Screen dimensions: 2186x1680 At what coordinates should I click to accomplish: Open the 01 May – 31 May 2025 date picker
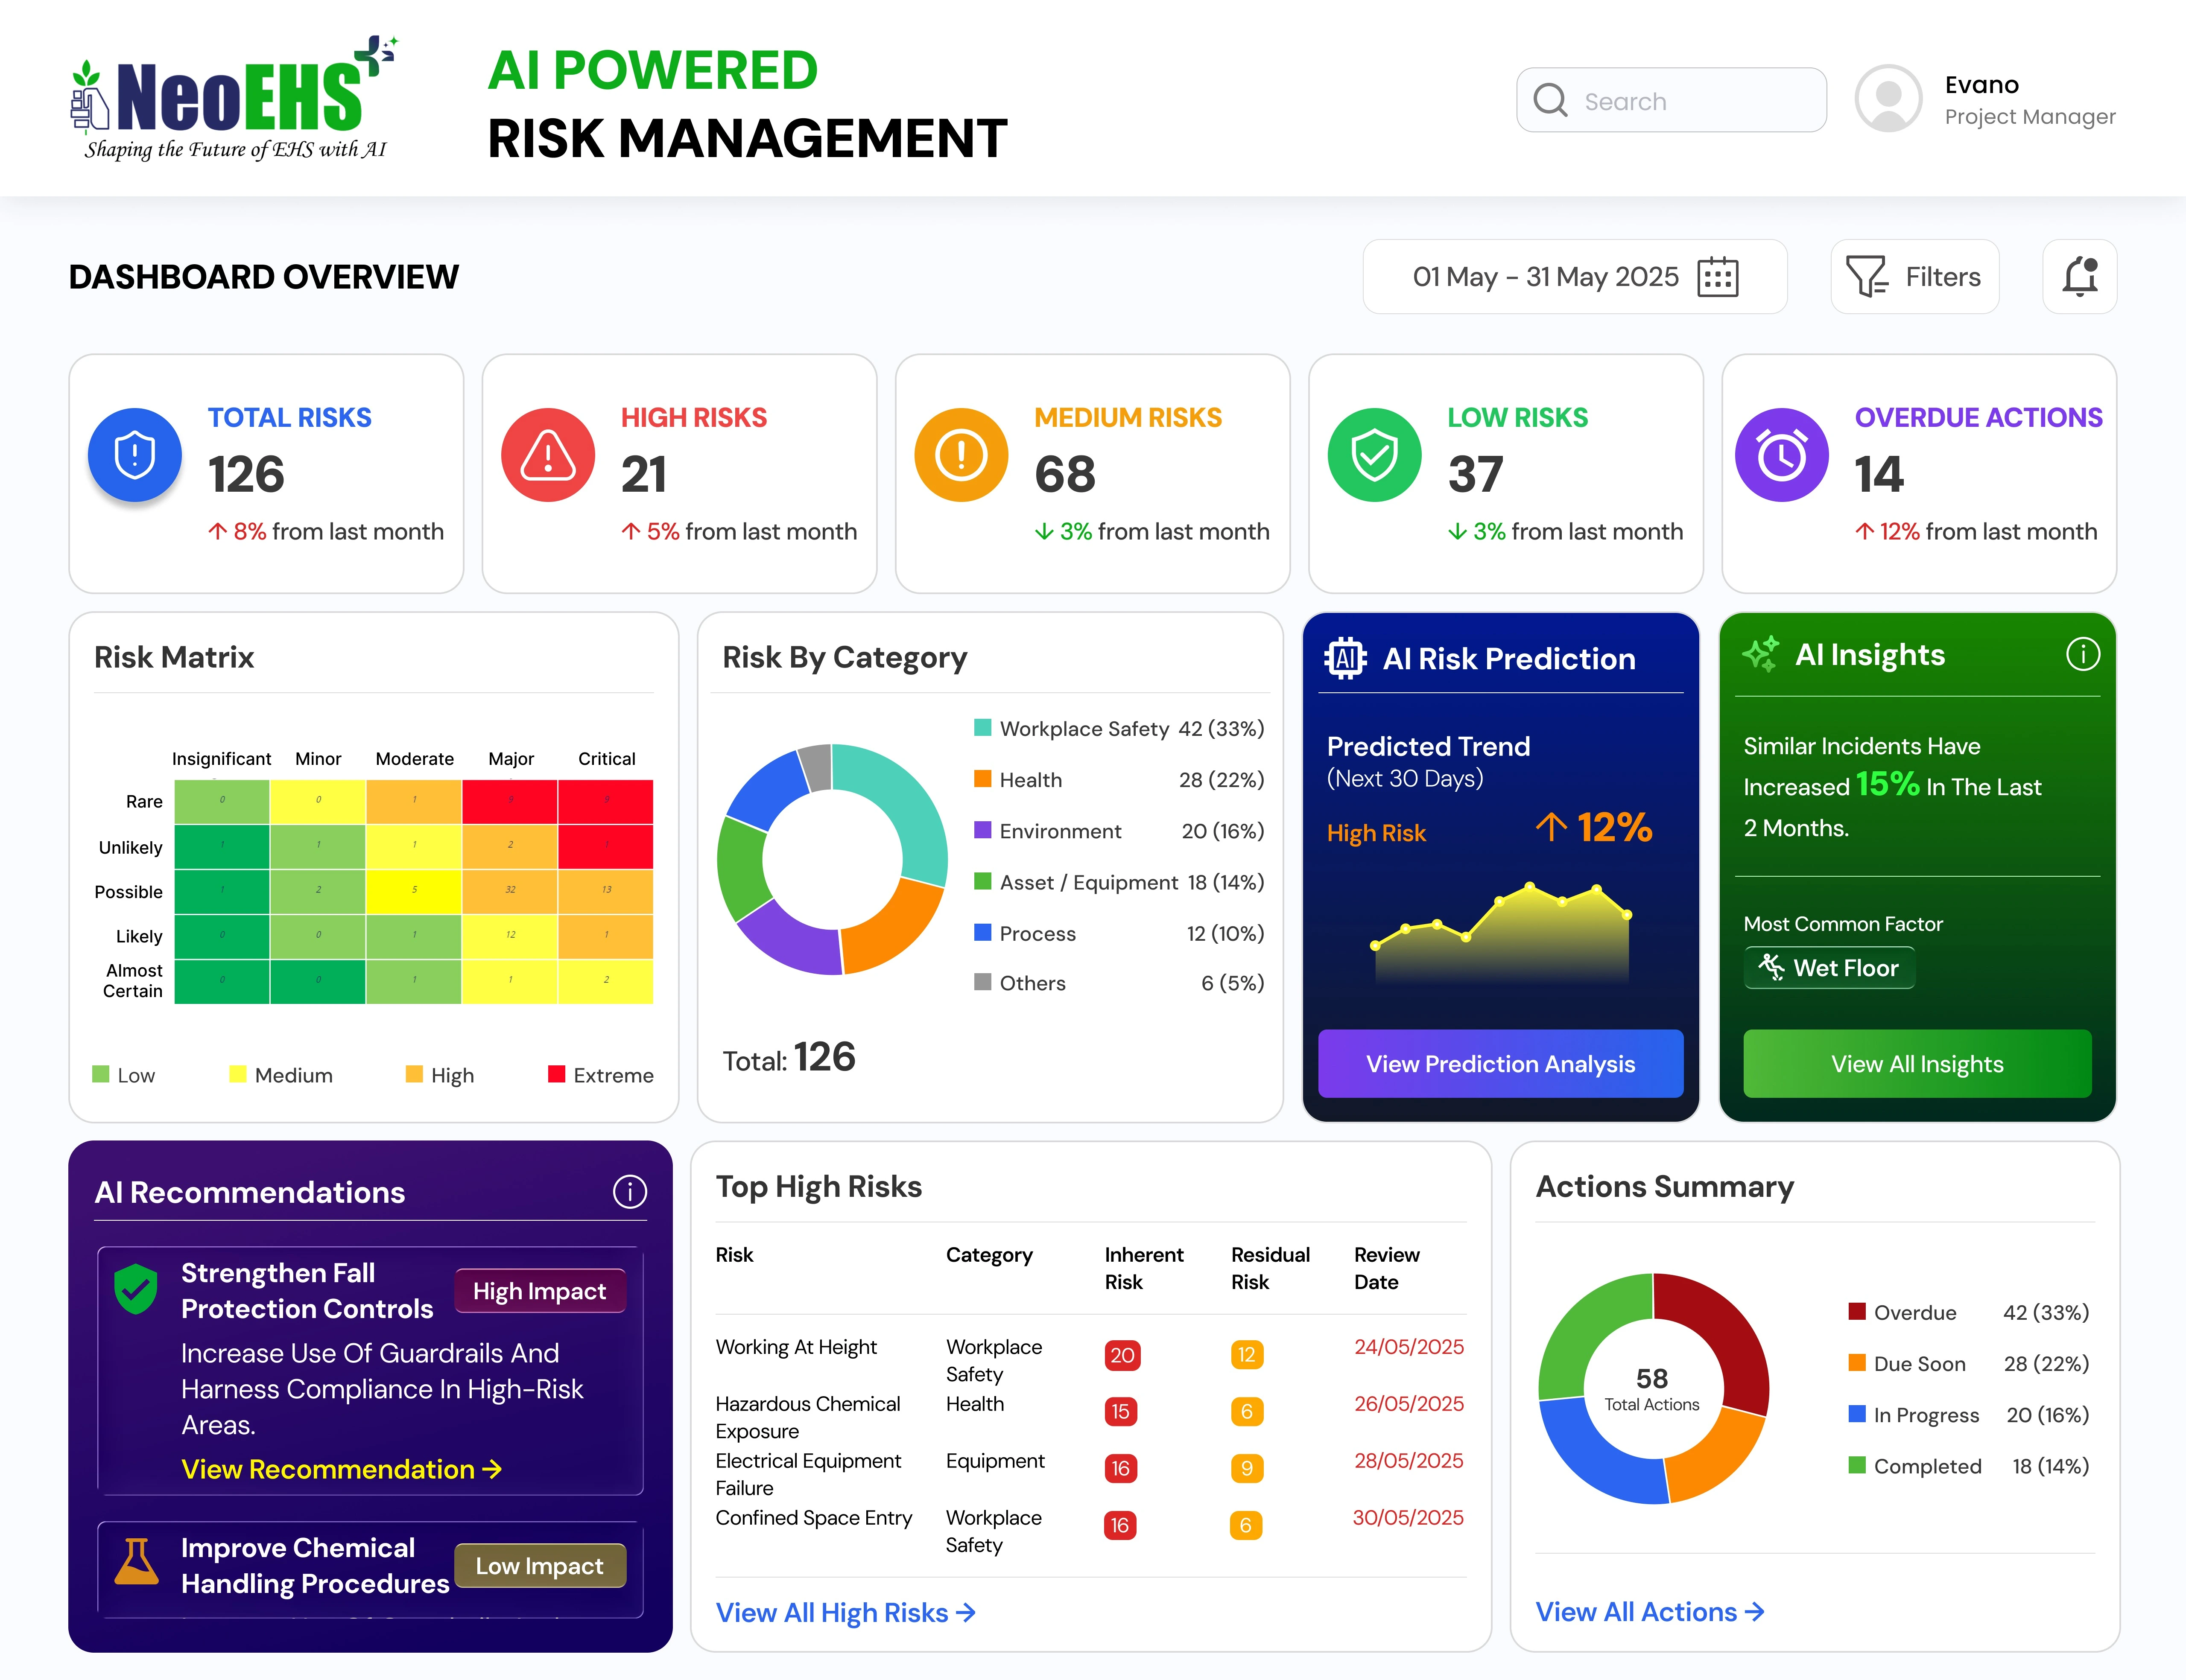tap(1574, 277)
